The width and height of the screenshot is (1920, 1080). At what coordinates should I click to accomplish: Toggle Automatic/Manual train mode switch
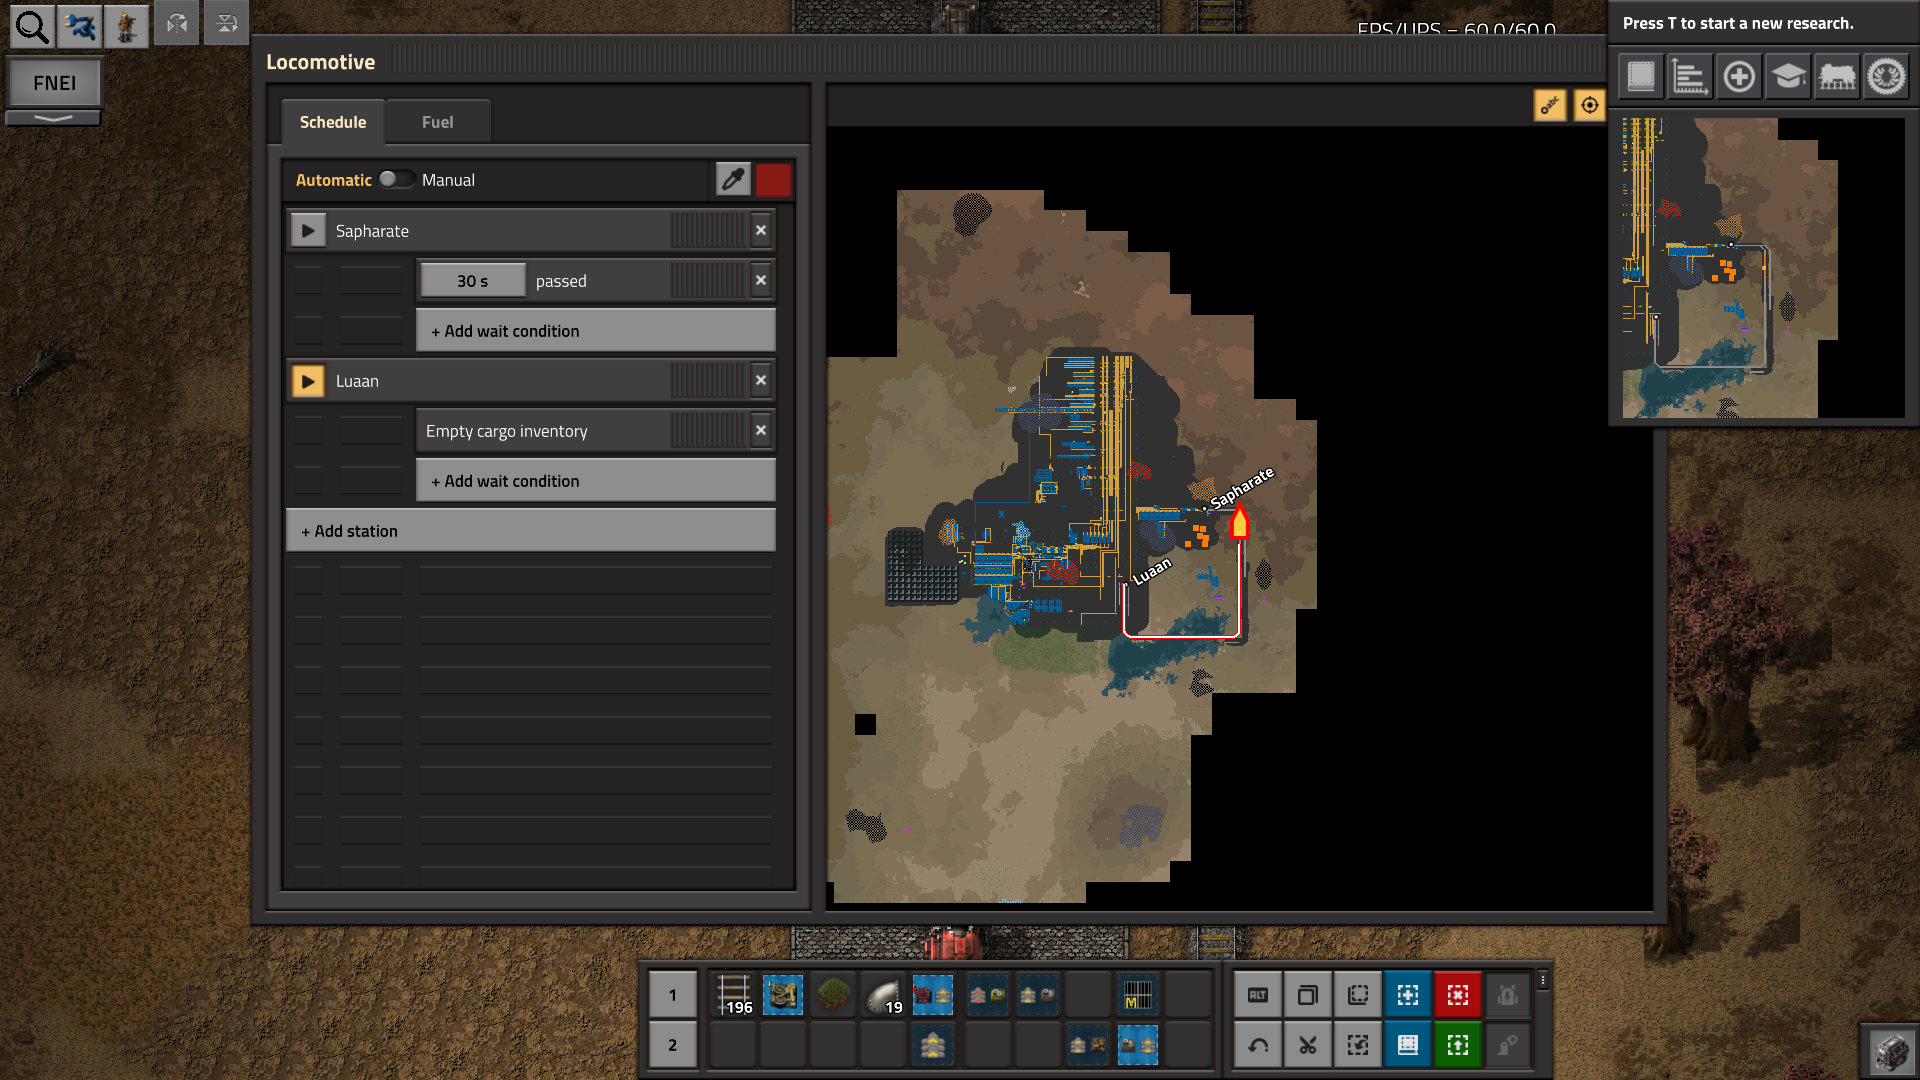click(396, 179)
